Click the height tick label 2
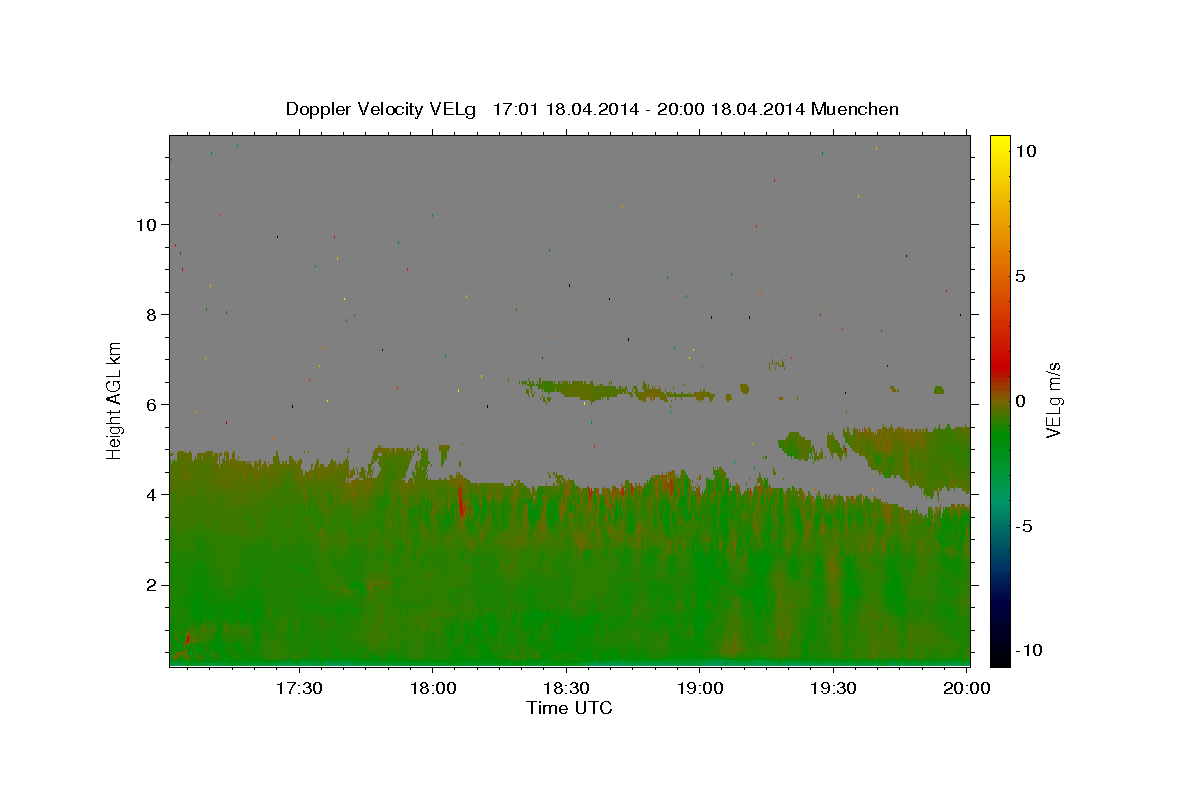The width and height of the screenshot is (1200, 800). tap(151, 585)
